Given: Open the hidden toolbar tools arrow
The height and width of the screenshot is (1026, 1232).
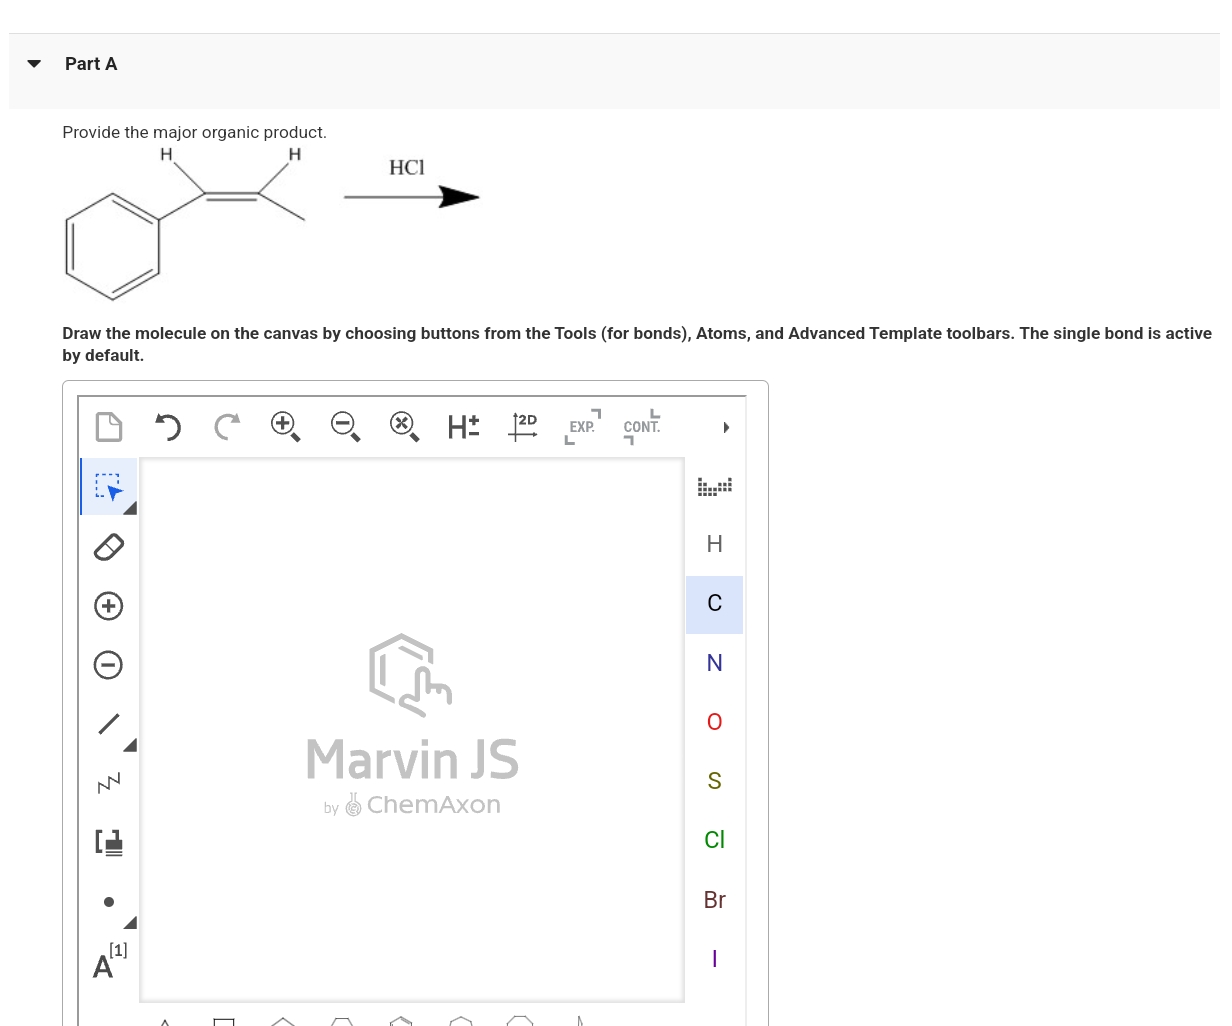Looking at the screenshot, I should [726, 427].
